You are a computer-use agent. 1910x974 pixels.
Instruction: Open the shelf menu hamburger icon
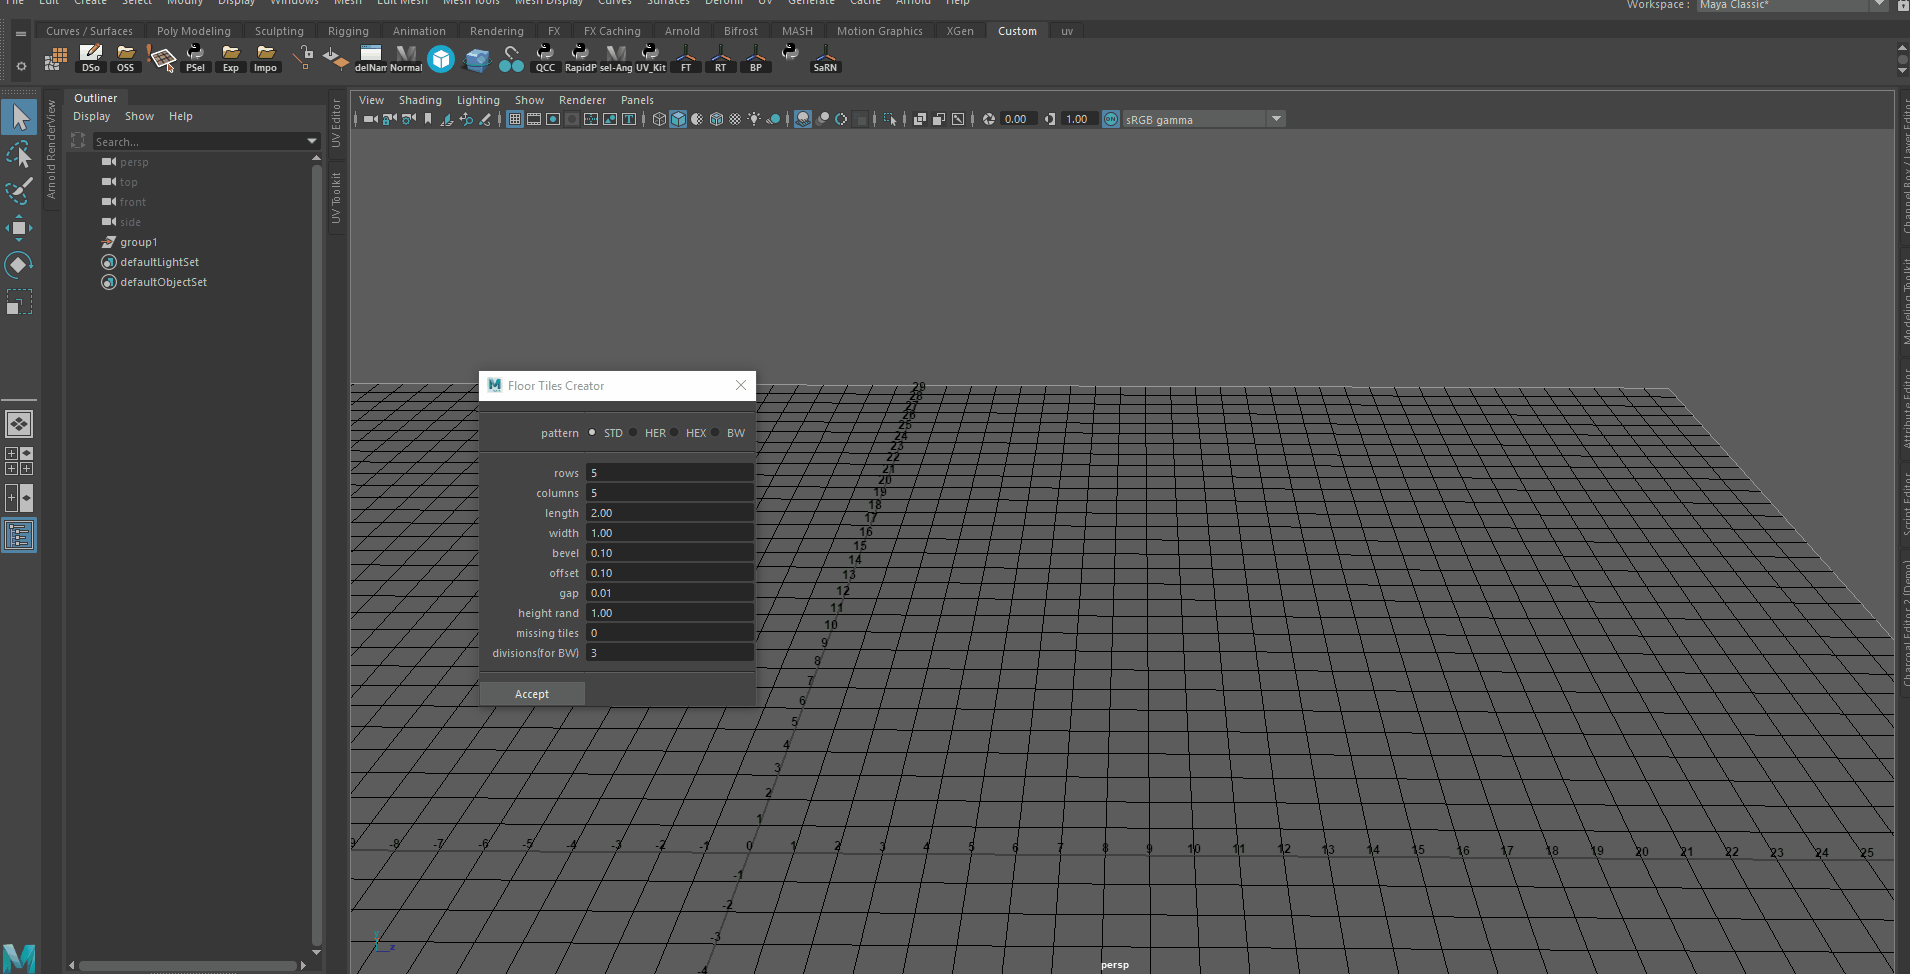pos(21,33)
